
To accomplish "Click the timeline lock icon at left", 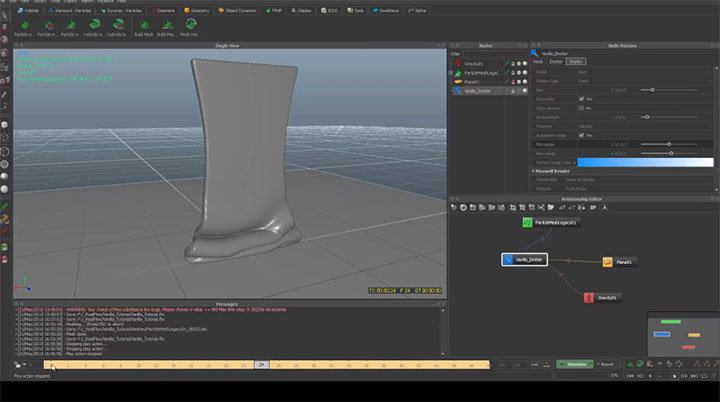I will tap(17, 365).
